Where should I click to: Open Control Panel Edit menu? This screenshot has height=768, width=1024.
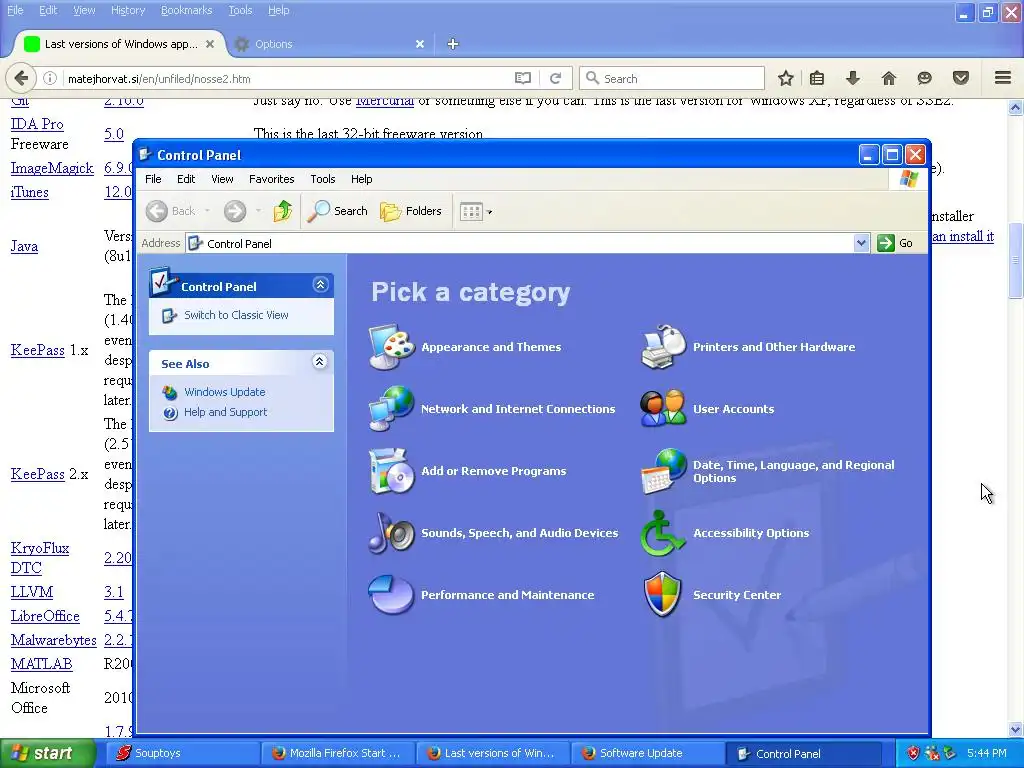(186, 179)
